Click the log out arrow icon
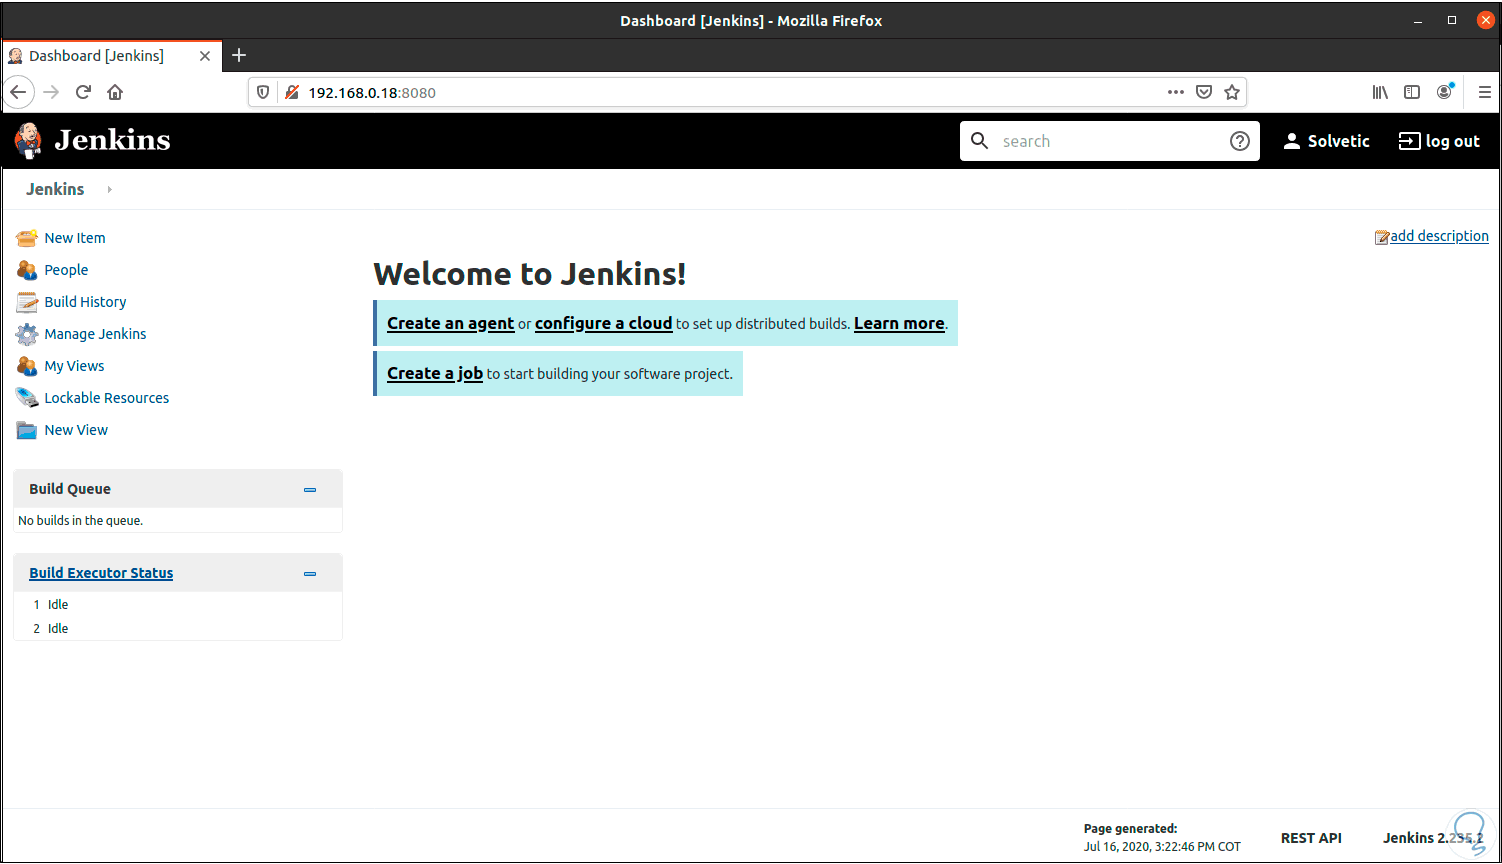 [1409, 141]
